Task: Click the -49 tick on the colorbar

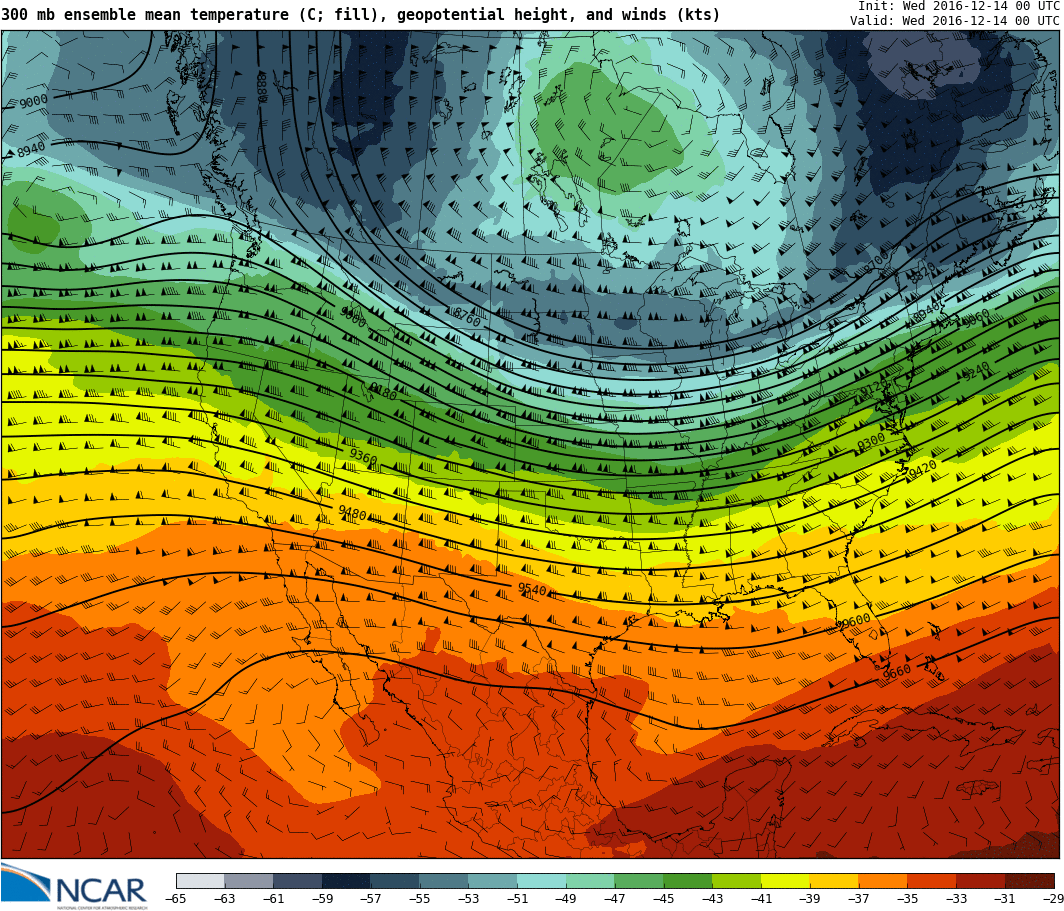Action: click(x=566, y=899)
